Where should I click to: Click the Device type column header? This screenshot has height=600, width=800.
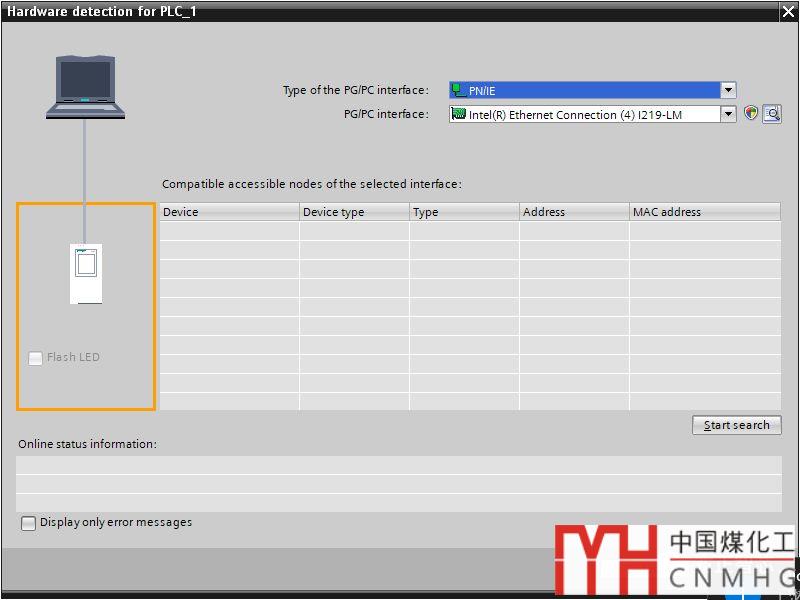point(354,212)
